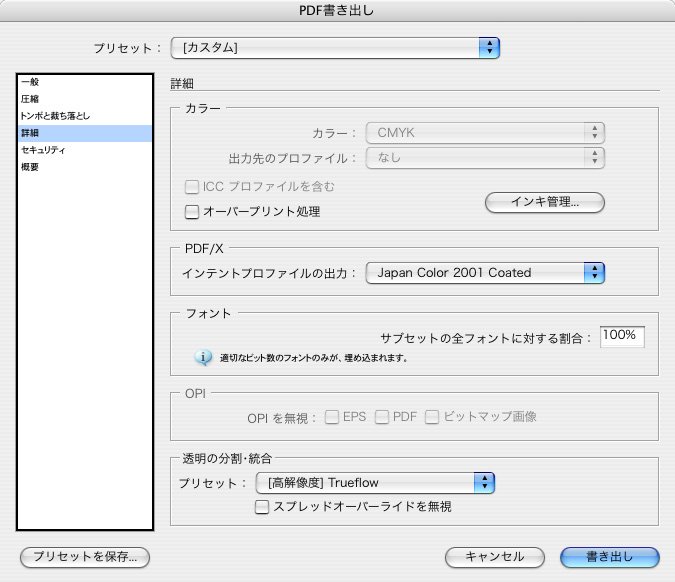The height and width of the screenshot is (582, 675).
Task: Open the Japan Color 2001 Coated dropdown
Action: click(485, 272)
